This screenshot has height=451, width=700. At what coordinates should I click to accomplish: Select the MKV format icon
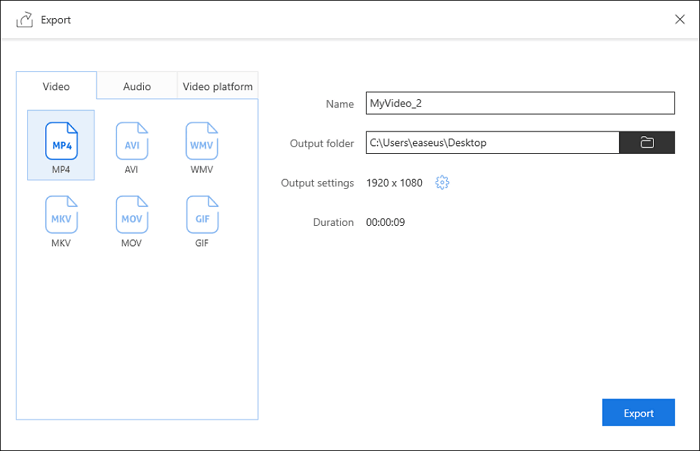coord(61,217)
